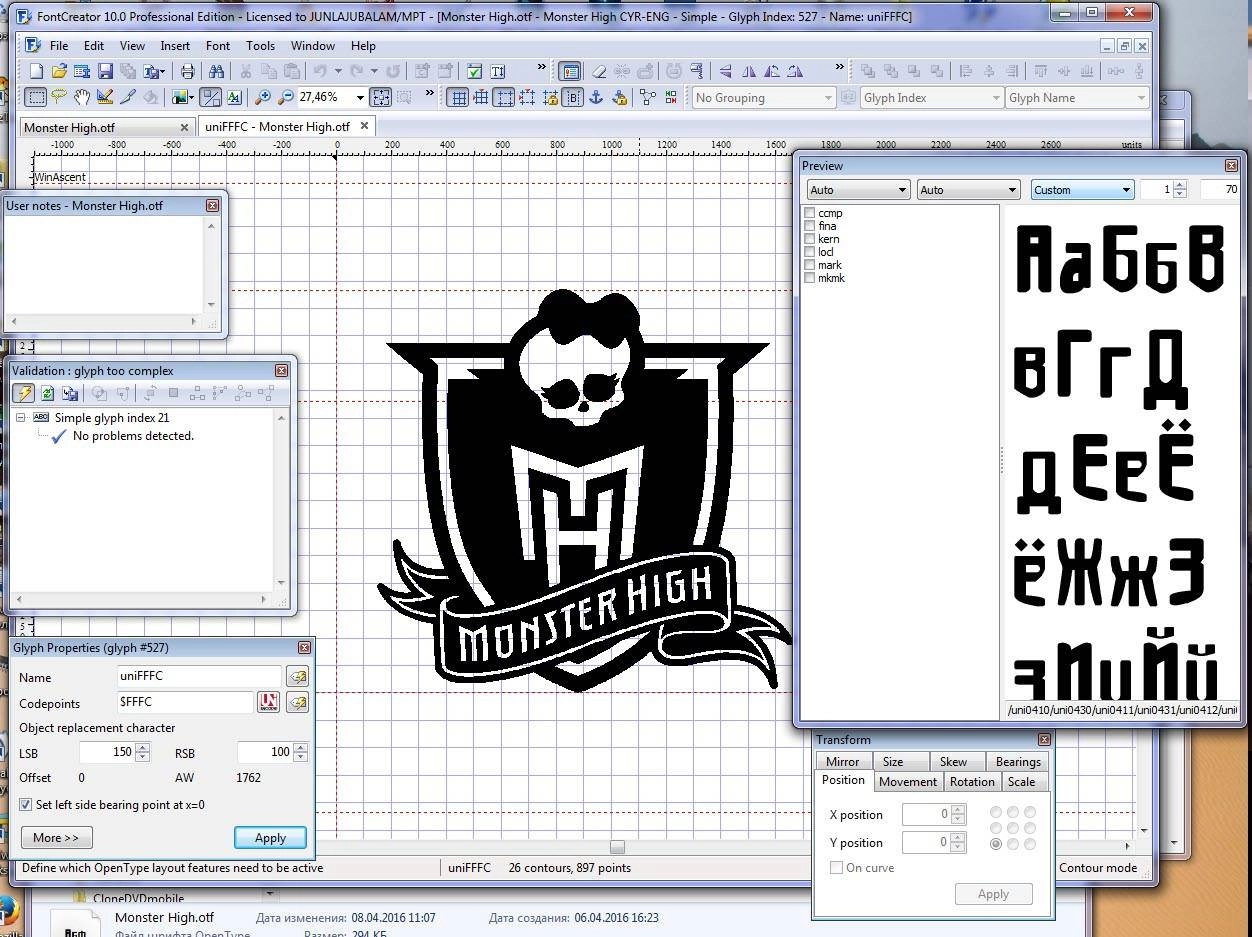Click the Test font TI icon
This screenshot has width=1252, height=937.
coord(497,71)
